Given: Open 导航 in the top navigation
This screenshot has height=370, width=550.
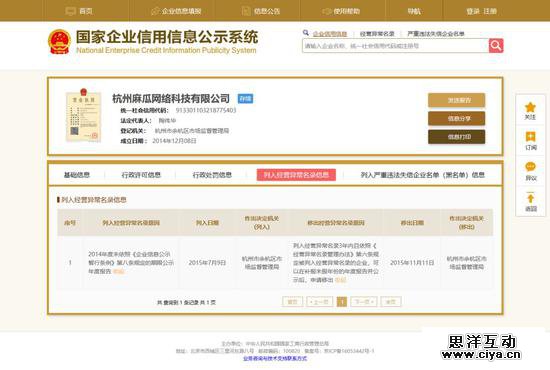Looking at the screenshot, I should click(414, 11).
